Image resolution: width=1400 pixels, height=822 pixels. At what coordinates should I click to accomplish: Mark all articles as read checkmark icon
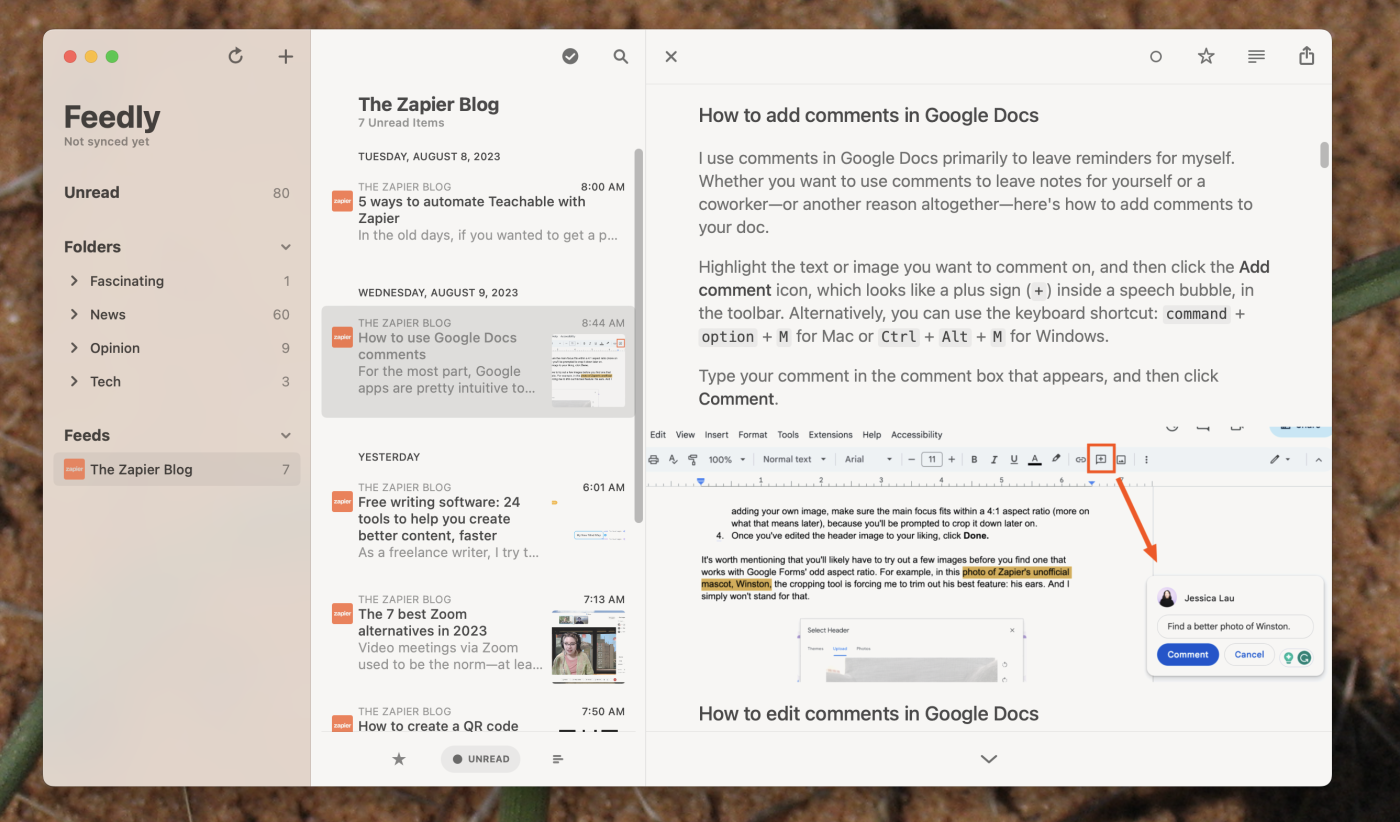coord(570,57)
